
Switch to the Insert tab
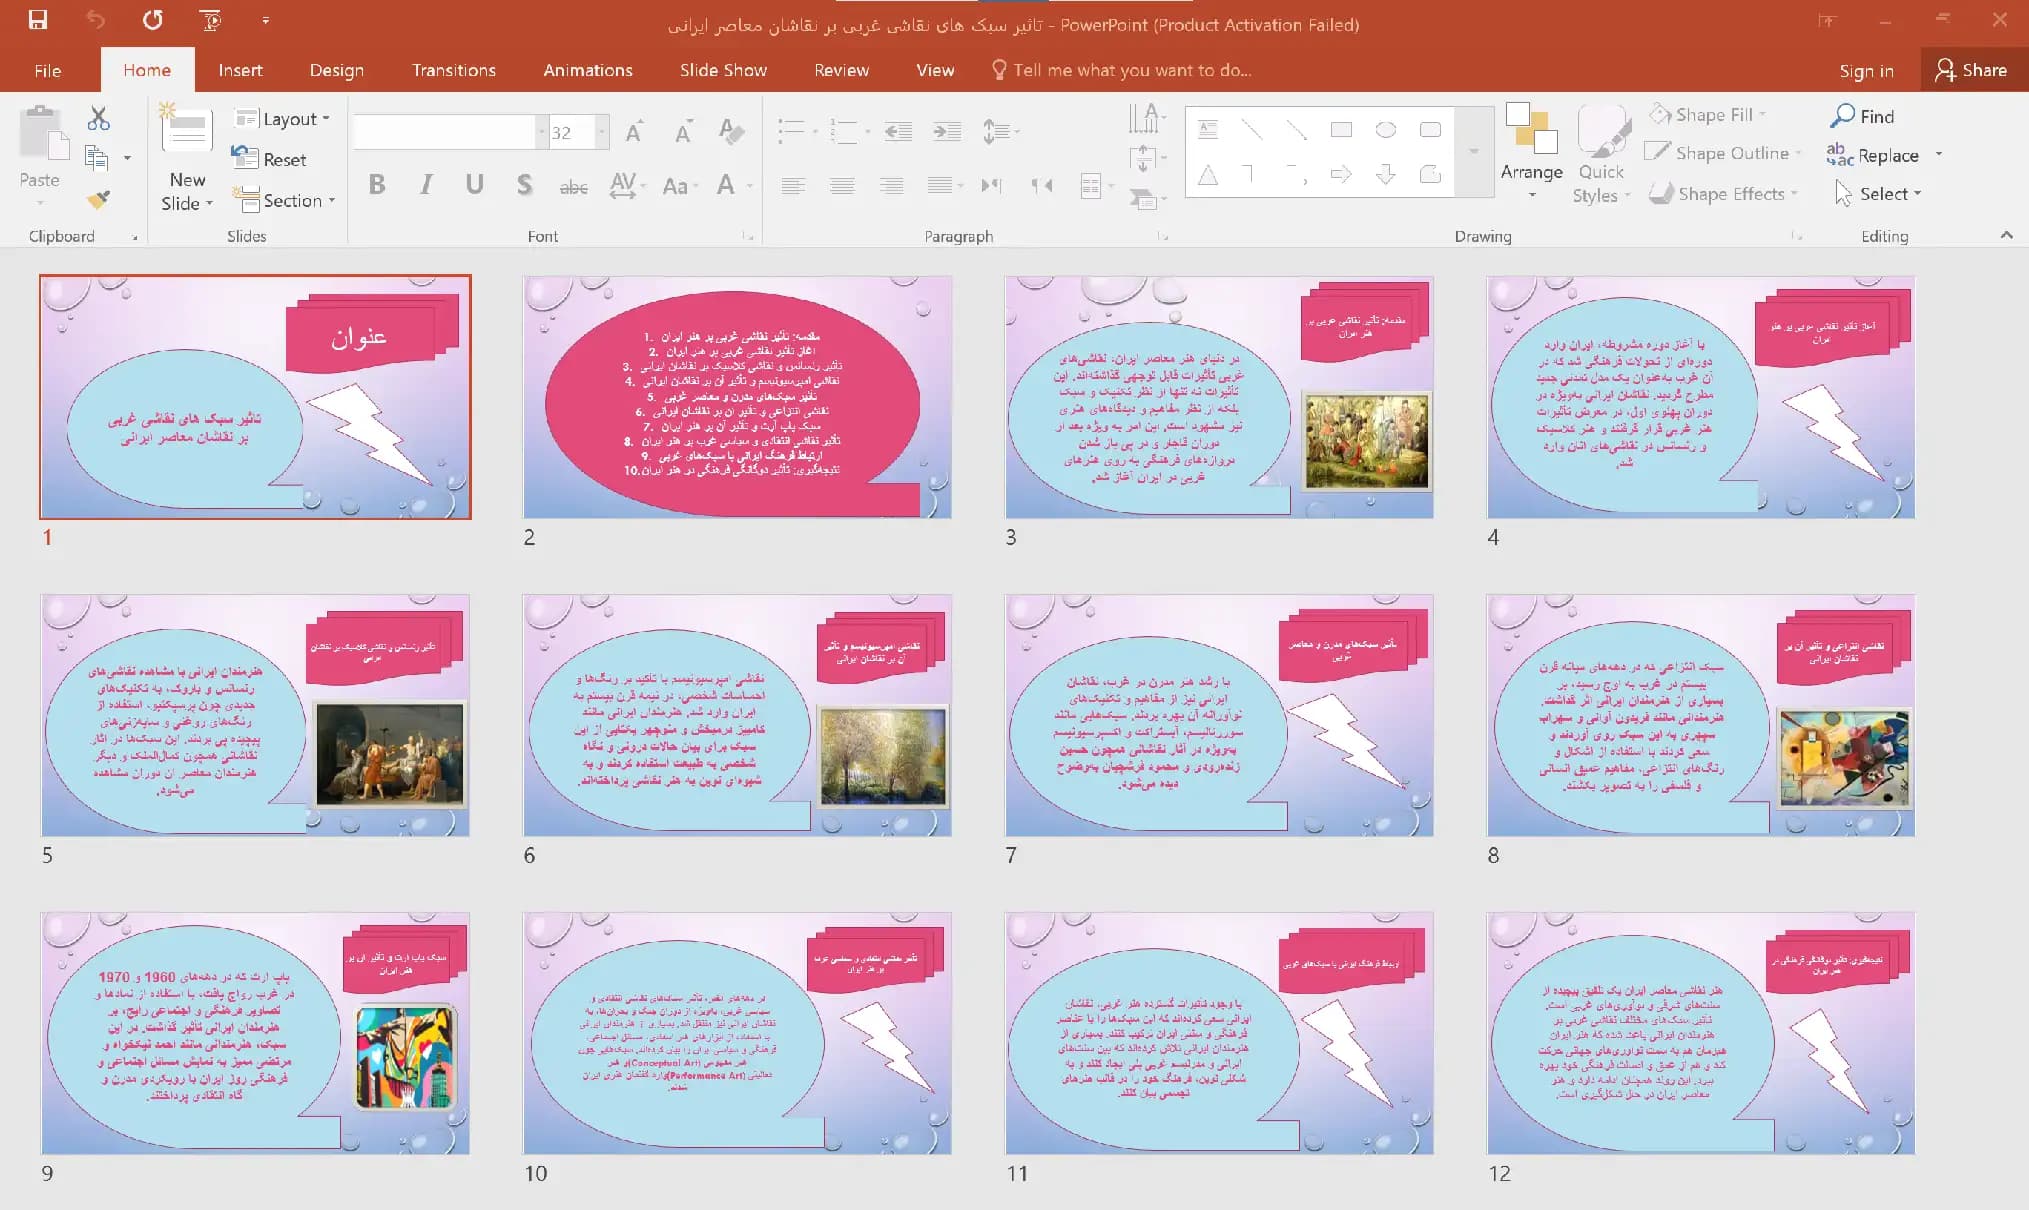tap(240, 70)
